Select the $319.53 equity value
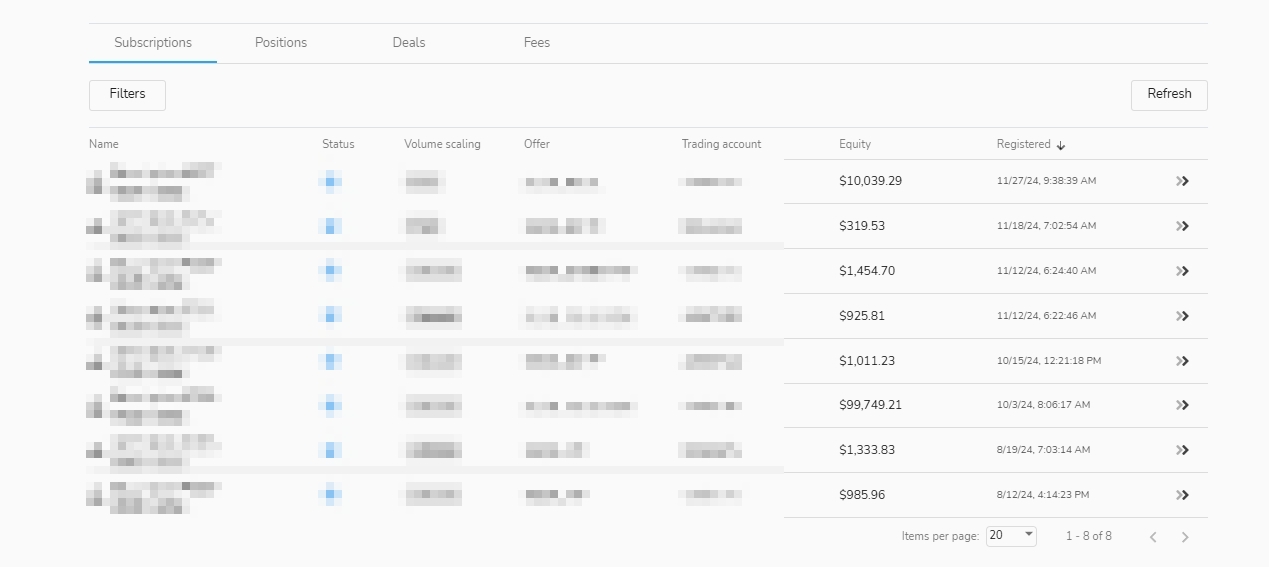Viewport: 1269px width, 567px height. 862,226
